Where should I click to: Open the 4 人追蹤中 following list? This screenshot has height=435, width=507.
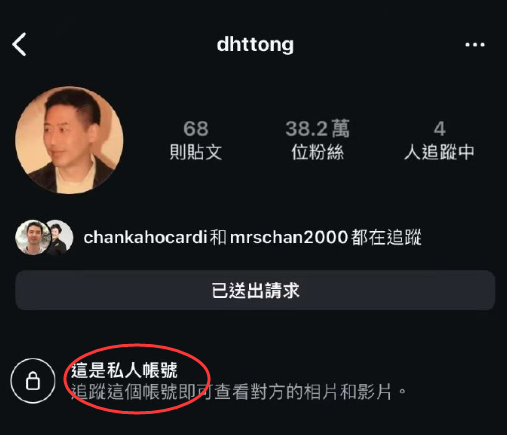click(x=439, y=140)
